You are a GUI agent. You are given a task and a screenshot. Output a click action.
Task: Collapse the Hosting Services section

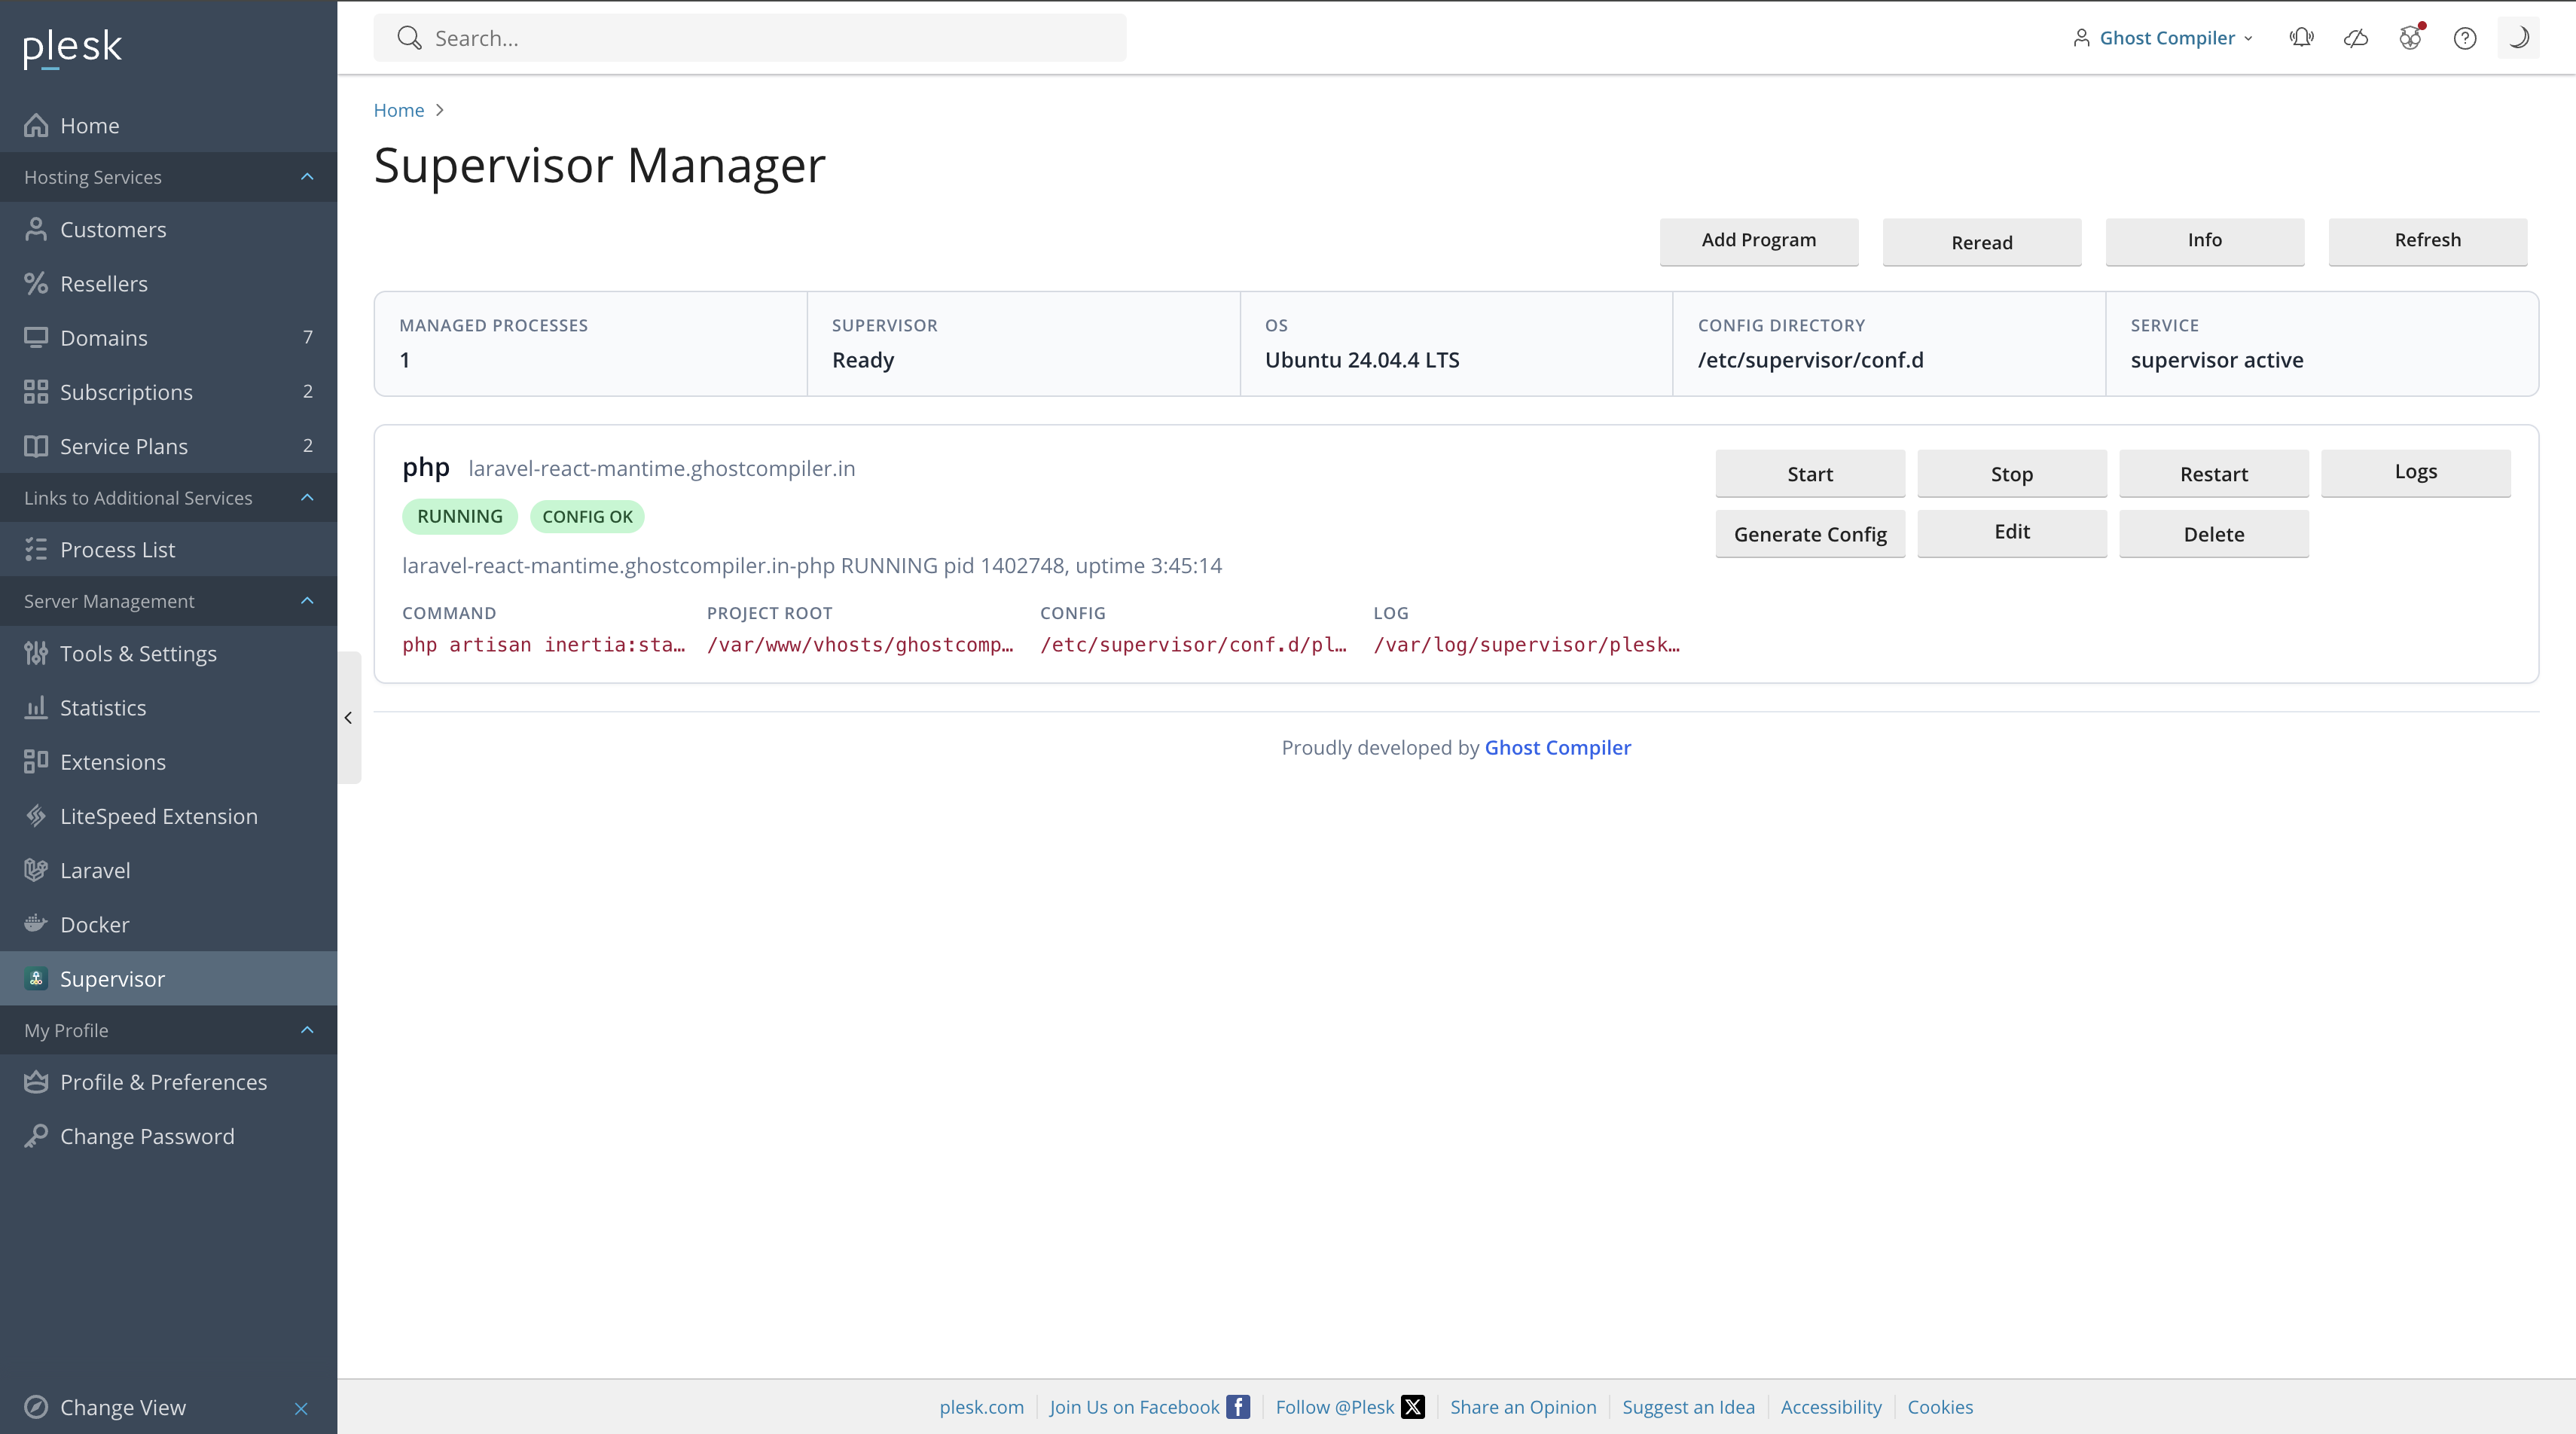click(307, 177)
